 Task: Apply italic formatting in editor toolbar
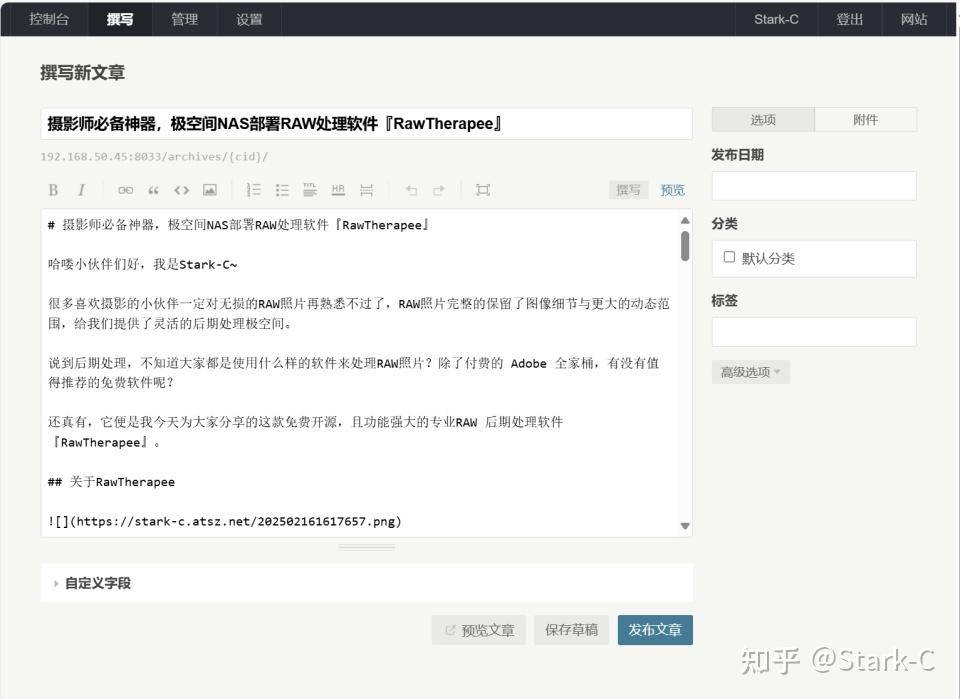pyautogui.click(x=81, y=190)
